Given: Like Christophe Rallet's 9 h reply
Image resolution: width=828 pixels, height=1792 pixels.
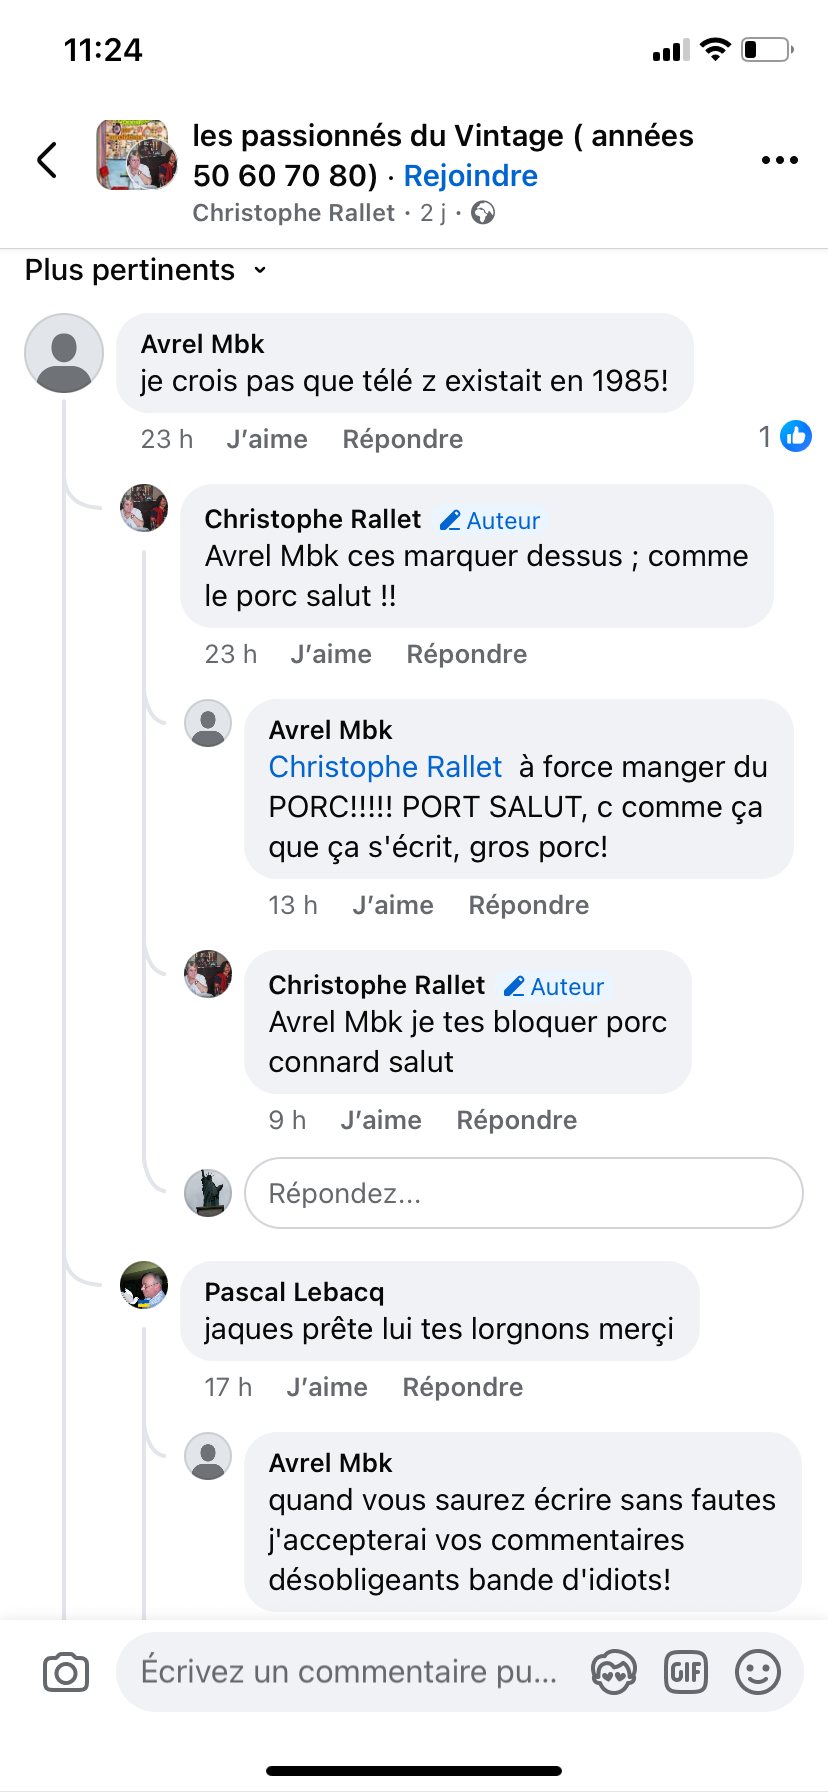Looking at the screenshot, I should pyautogui.click(x=381, y=1120).
